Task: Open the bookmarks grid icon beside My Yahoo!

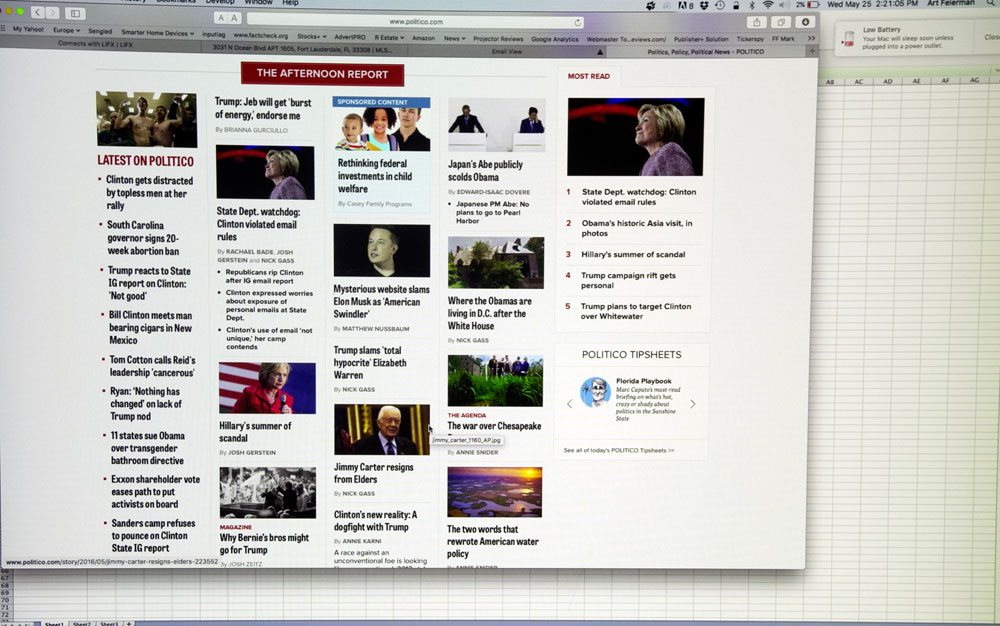Action: pos(3,28)
